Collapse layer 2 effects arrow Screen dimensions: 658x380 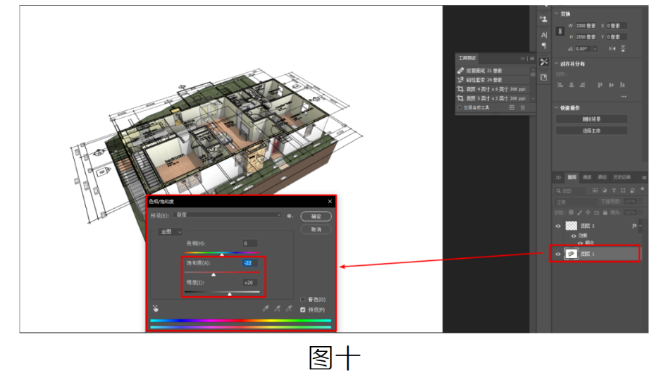point(640,226)
